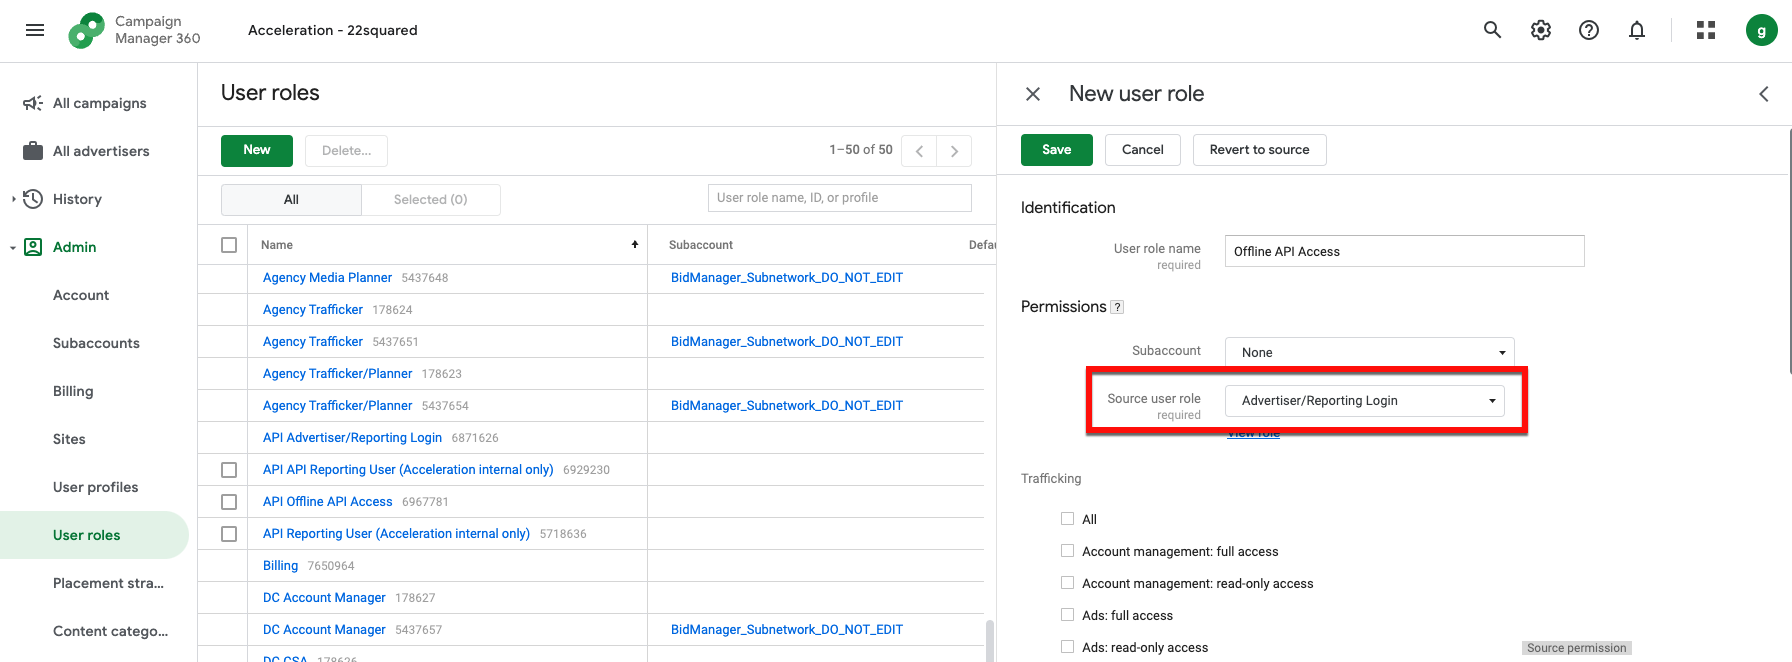Viewport: 1792px width, 662px height.
Task: Switch to the All tab
Action: pyautogui.click(x=291, y=200)
